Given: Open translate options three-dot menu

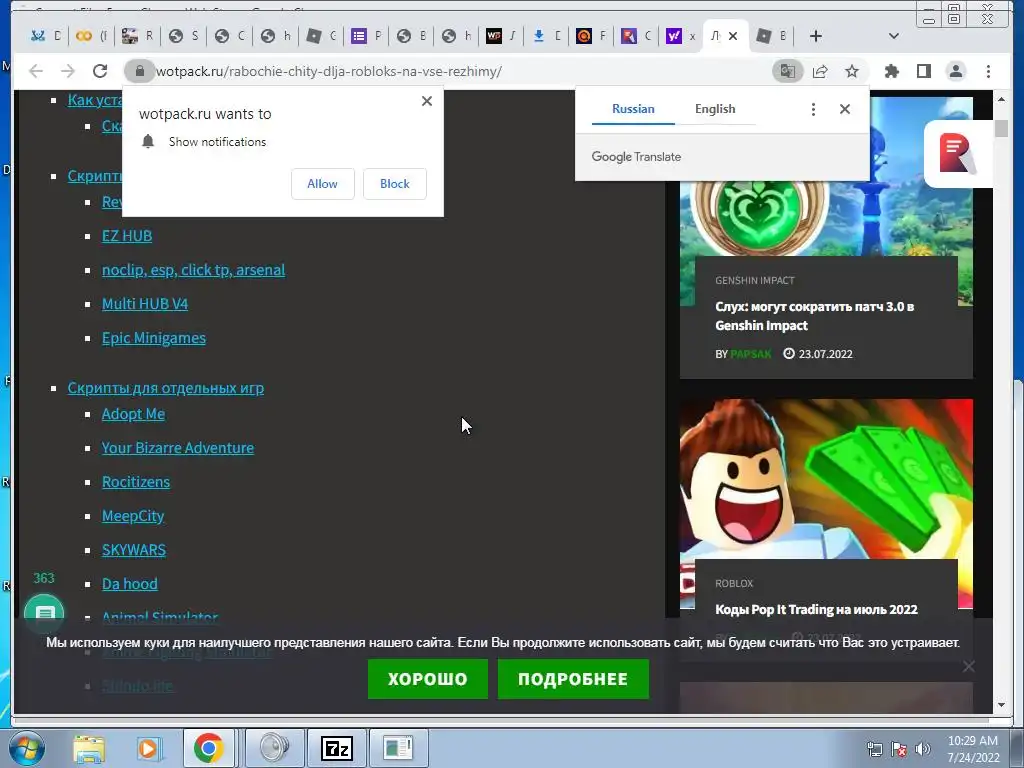Looking at the screenshot, I should click(x=813, y=109).
